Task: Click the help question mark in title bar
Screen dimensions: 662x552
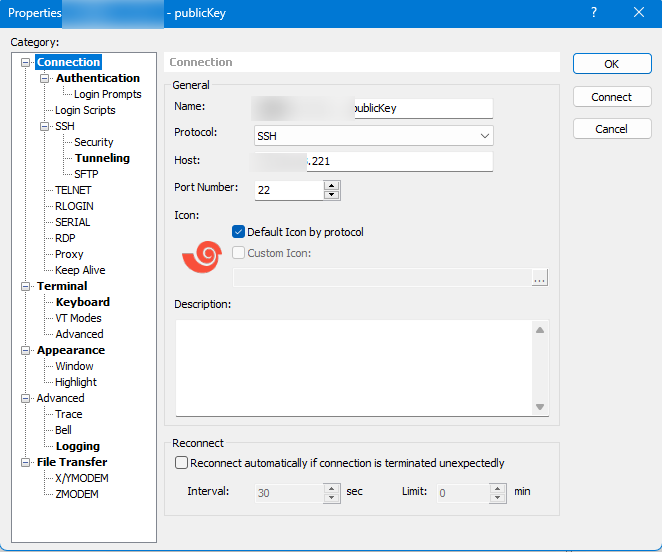Action: tap(594, 12)
